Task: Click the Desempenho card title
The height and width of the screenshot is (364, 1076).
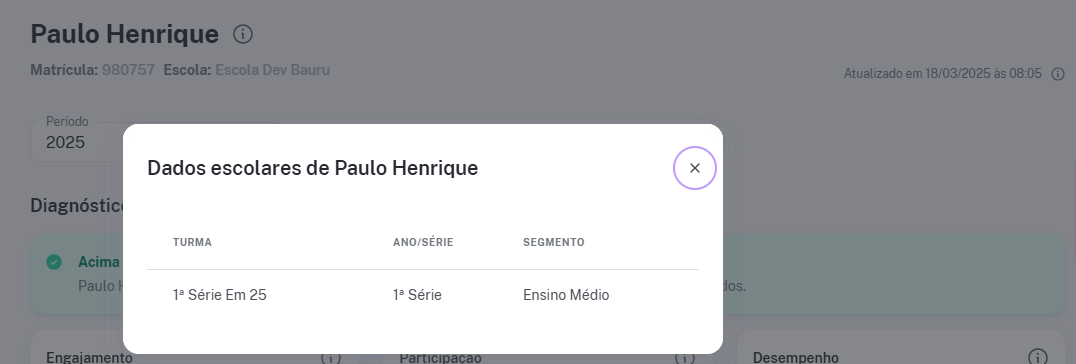Action: [x=795, y=357]
